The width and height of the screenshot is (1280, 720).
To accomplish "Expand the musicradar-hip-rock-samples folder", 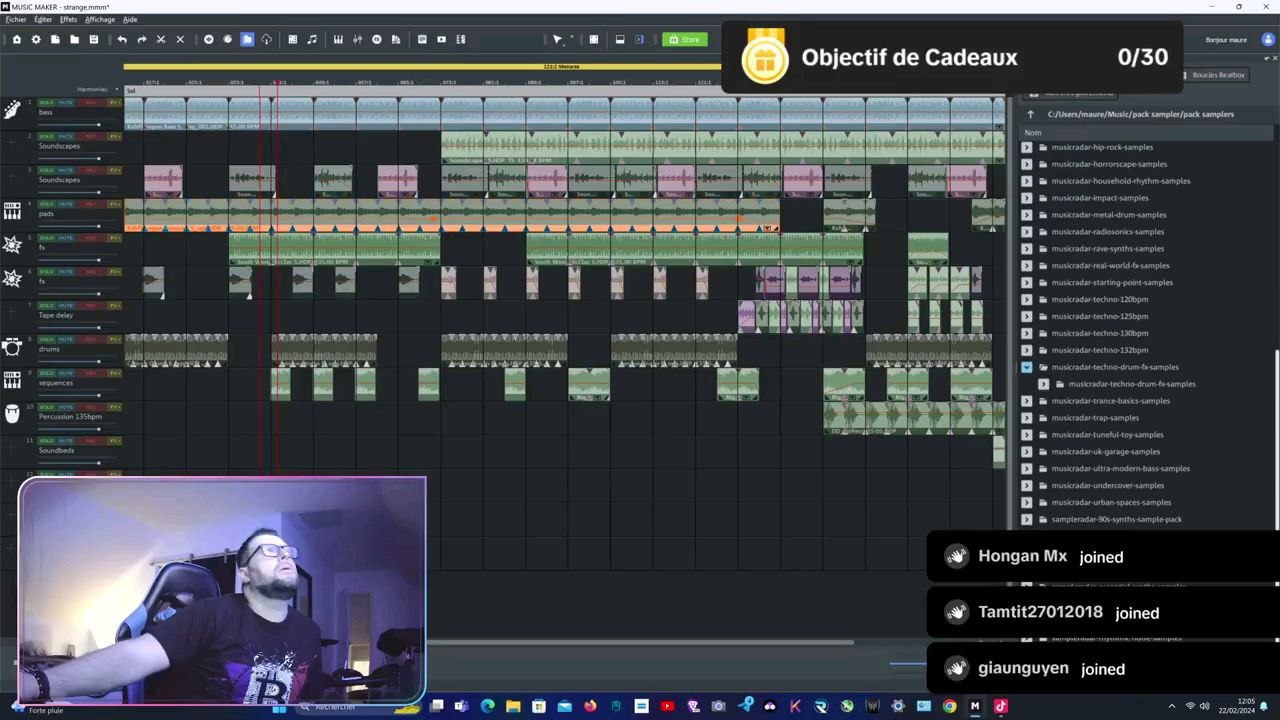I will pos(1027,147).
